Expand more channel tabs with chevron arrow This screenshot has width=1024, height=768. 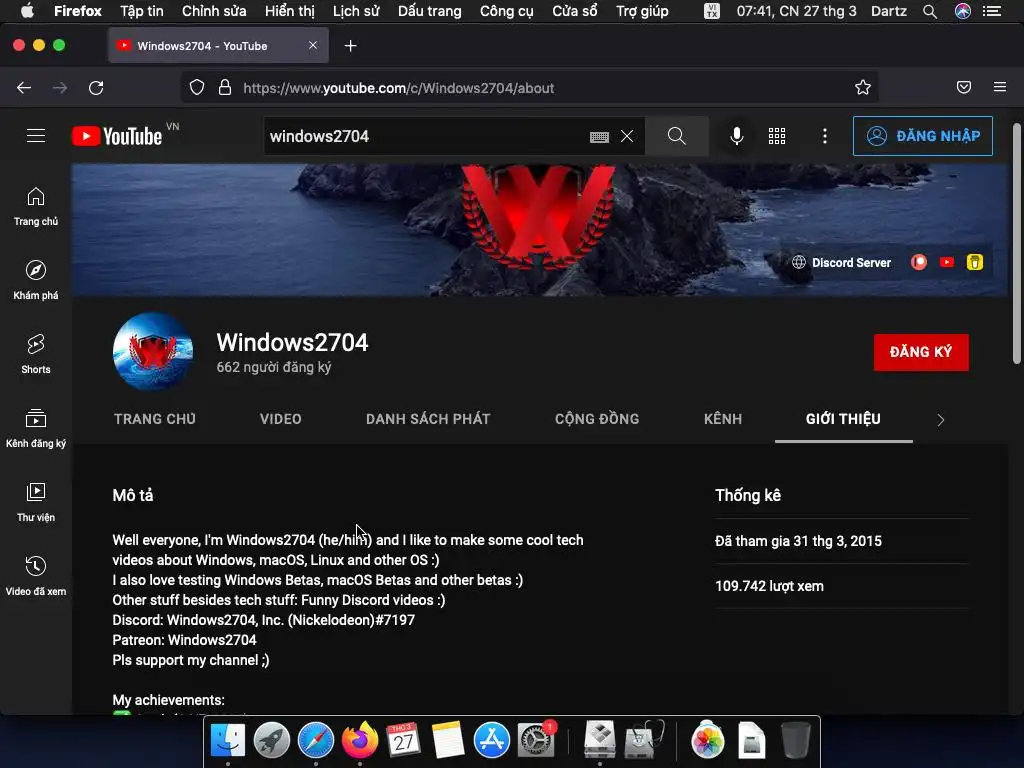pyautogui.click(x=940, y=420)
